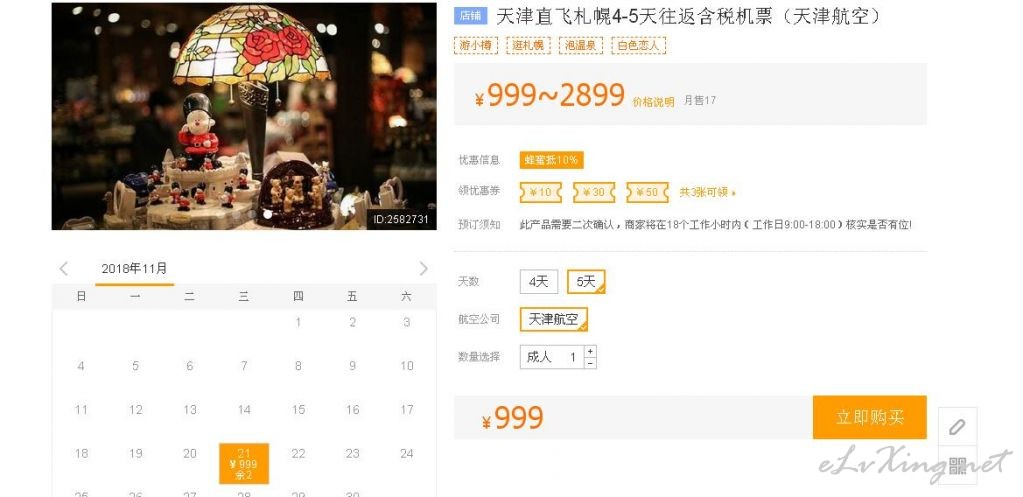Viewport: 1023px width, 497px height.
Task: Go to previous month in calendar
Action: (x=63, y=269)
